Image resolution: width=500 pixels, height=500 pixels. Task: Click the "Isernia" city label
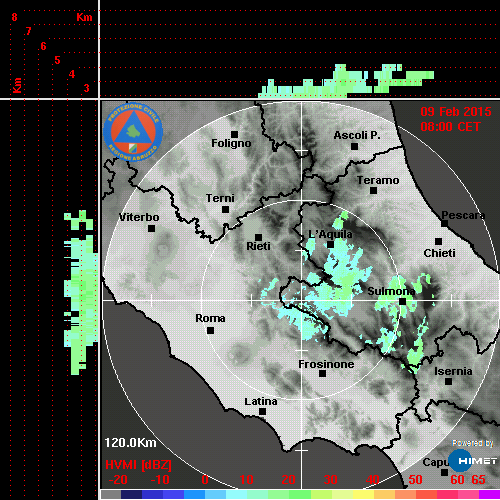tap(453, 371)
